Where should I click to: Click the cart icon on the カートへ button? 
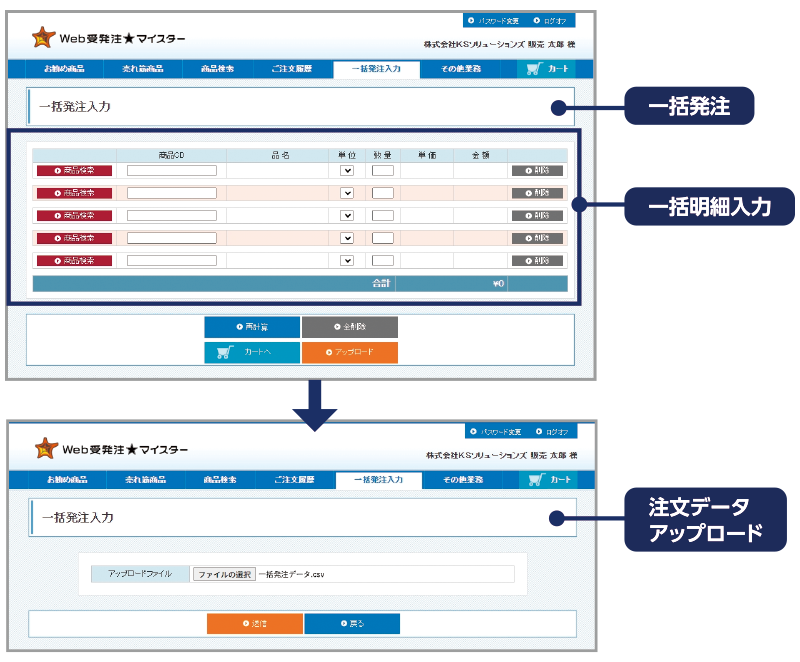224,352
